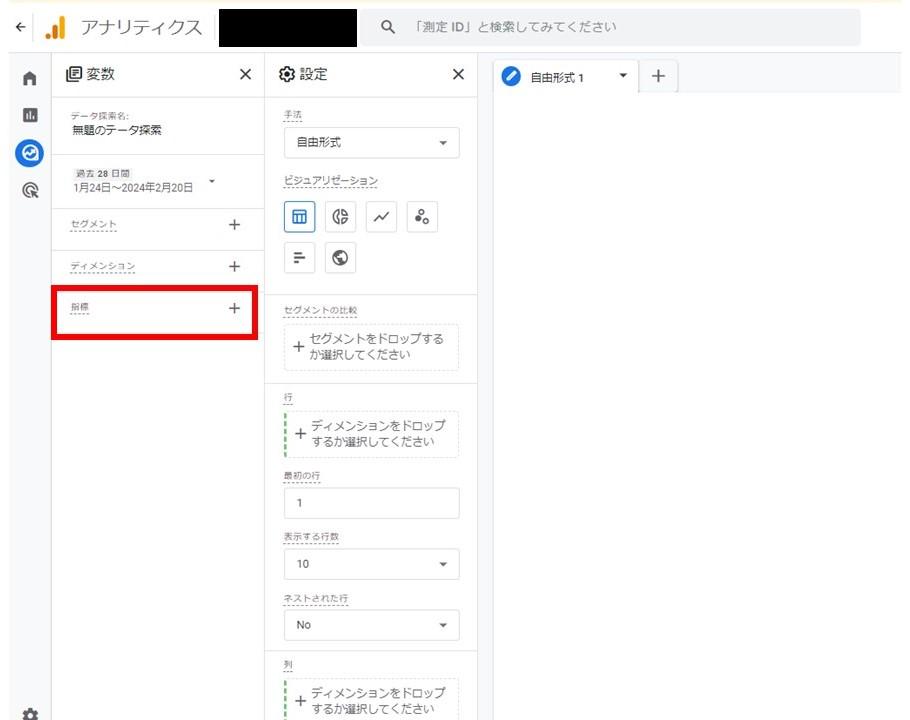Click the データ探索名 label
Image resolution: width=910 pixels, height=720 pixels.
(100, 116)
